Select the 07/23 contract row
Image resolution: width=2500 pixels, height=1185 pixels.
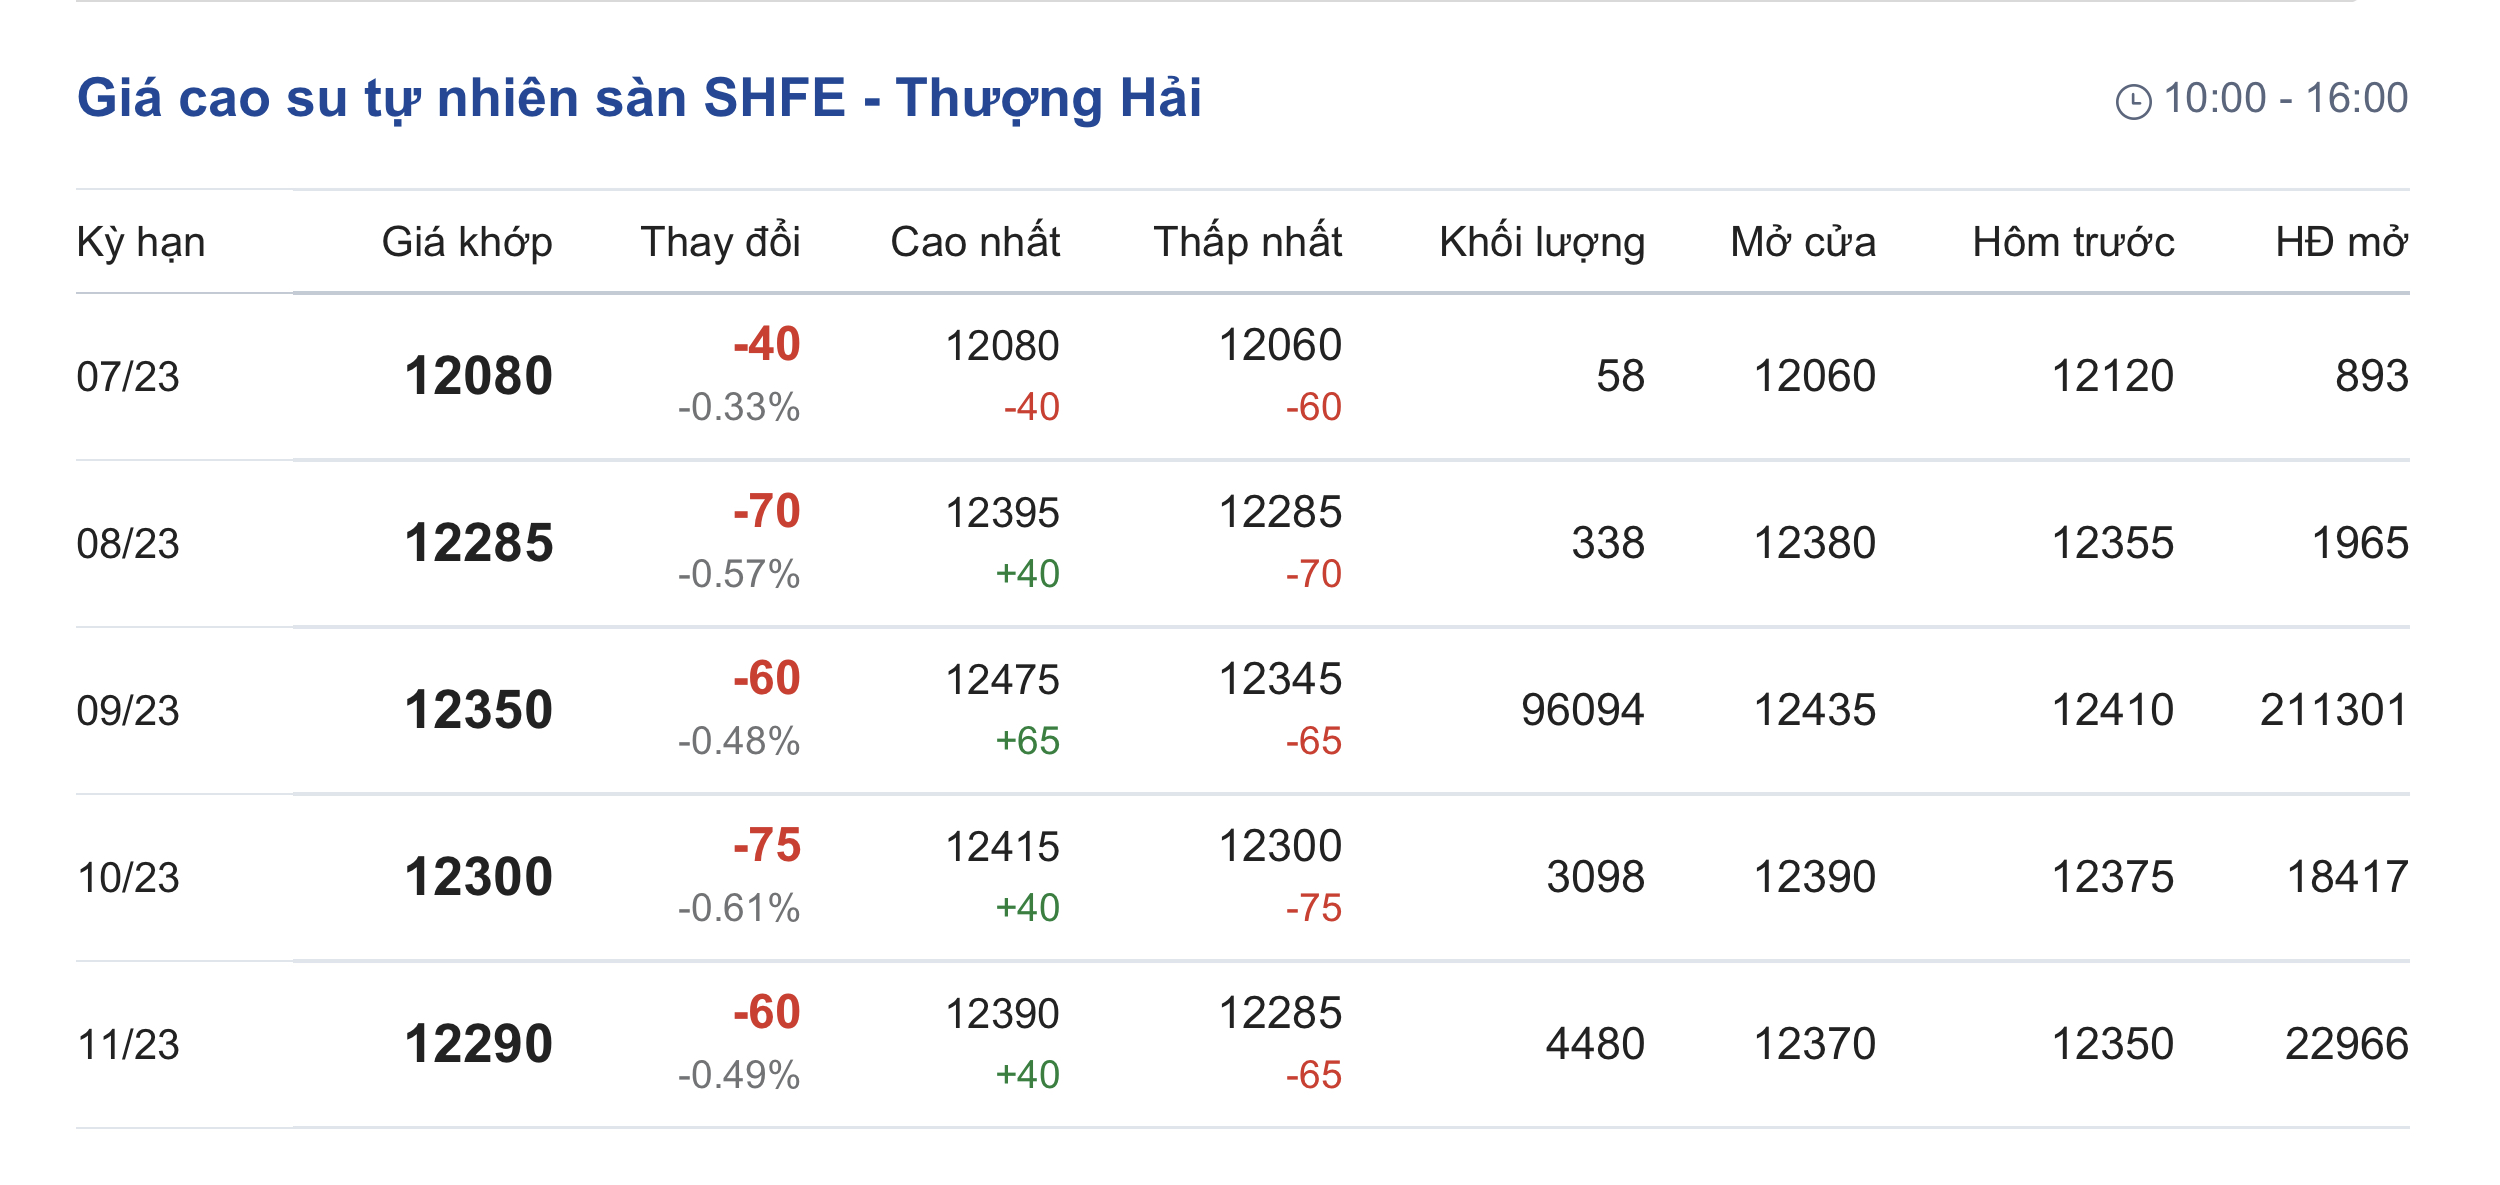[x=1242, y=377]
